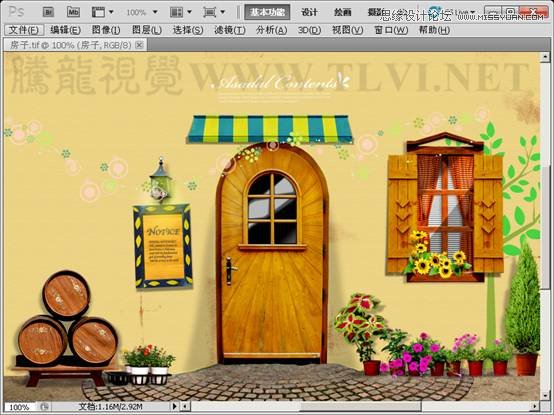The height and width of the screenshot is (415, 554).
Task: Click the Screen Mode icon
Action: click(210, 12)
